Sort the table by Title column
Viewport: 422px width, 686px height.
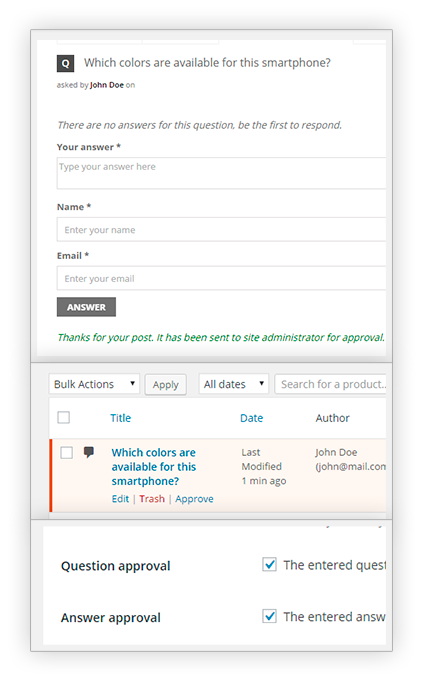120,418
